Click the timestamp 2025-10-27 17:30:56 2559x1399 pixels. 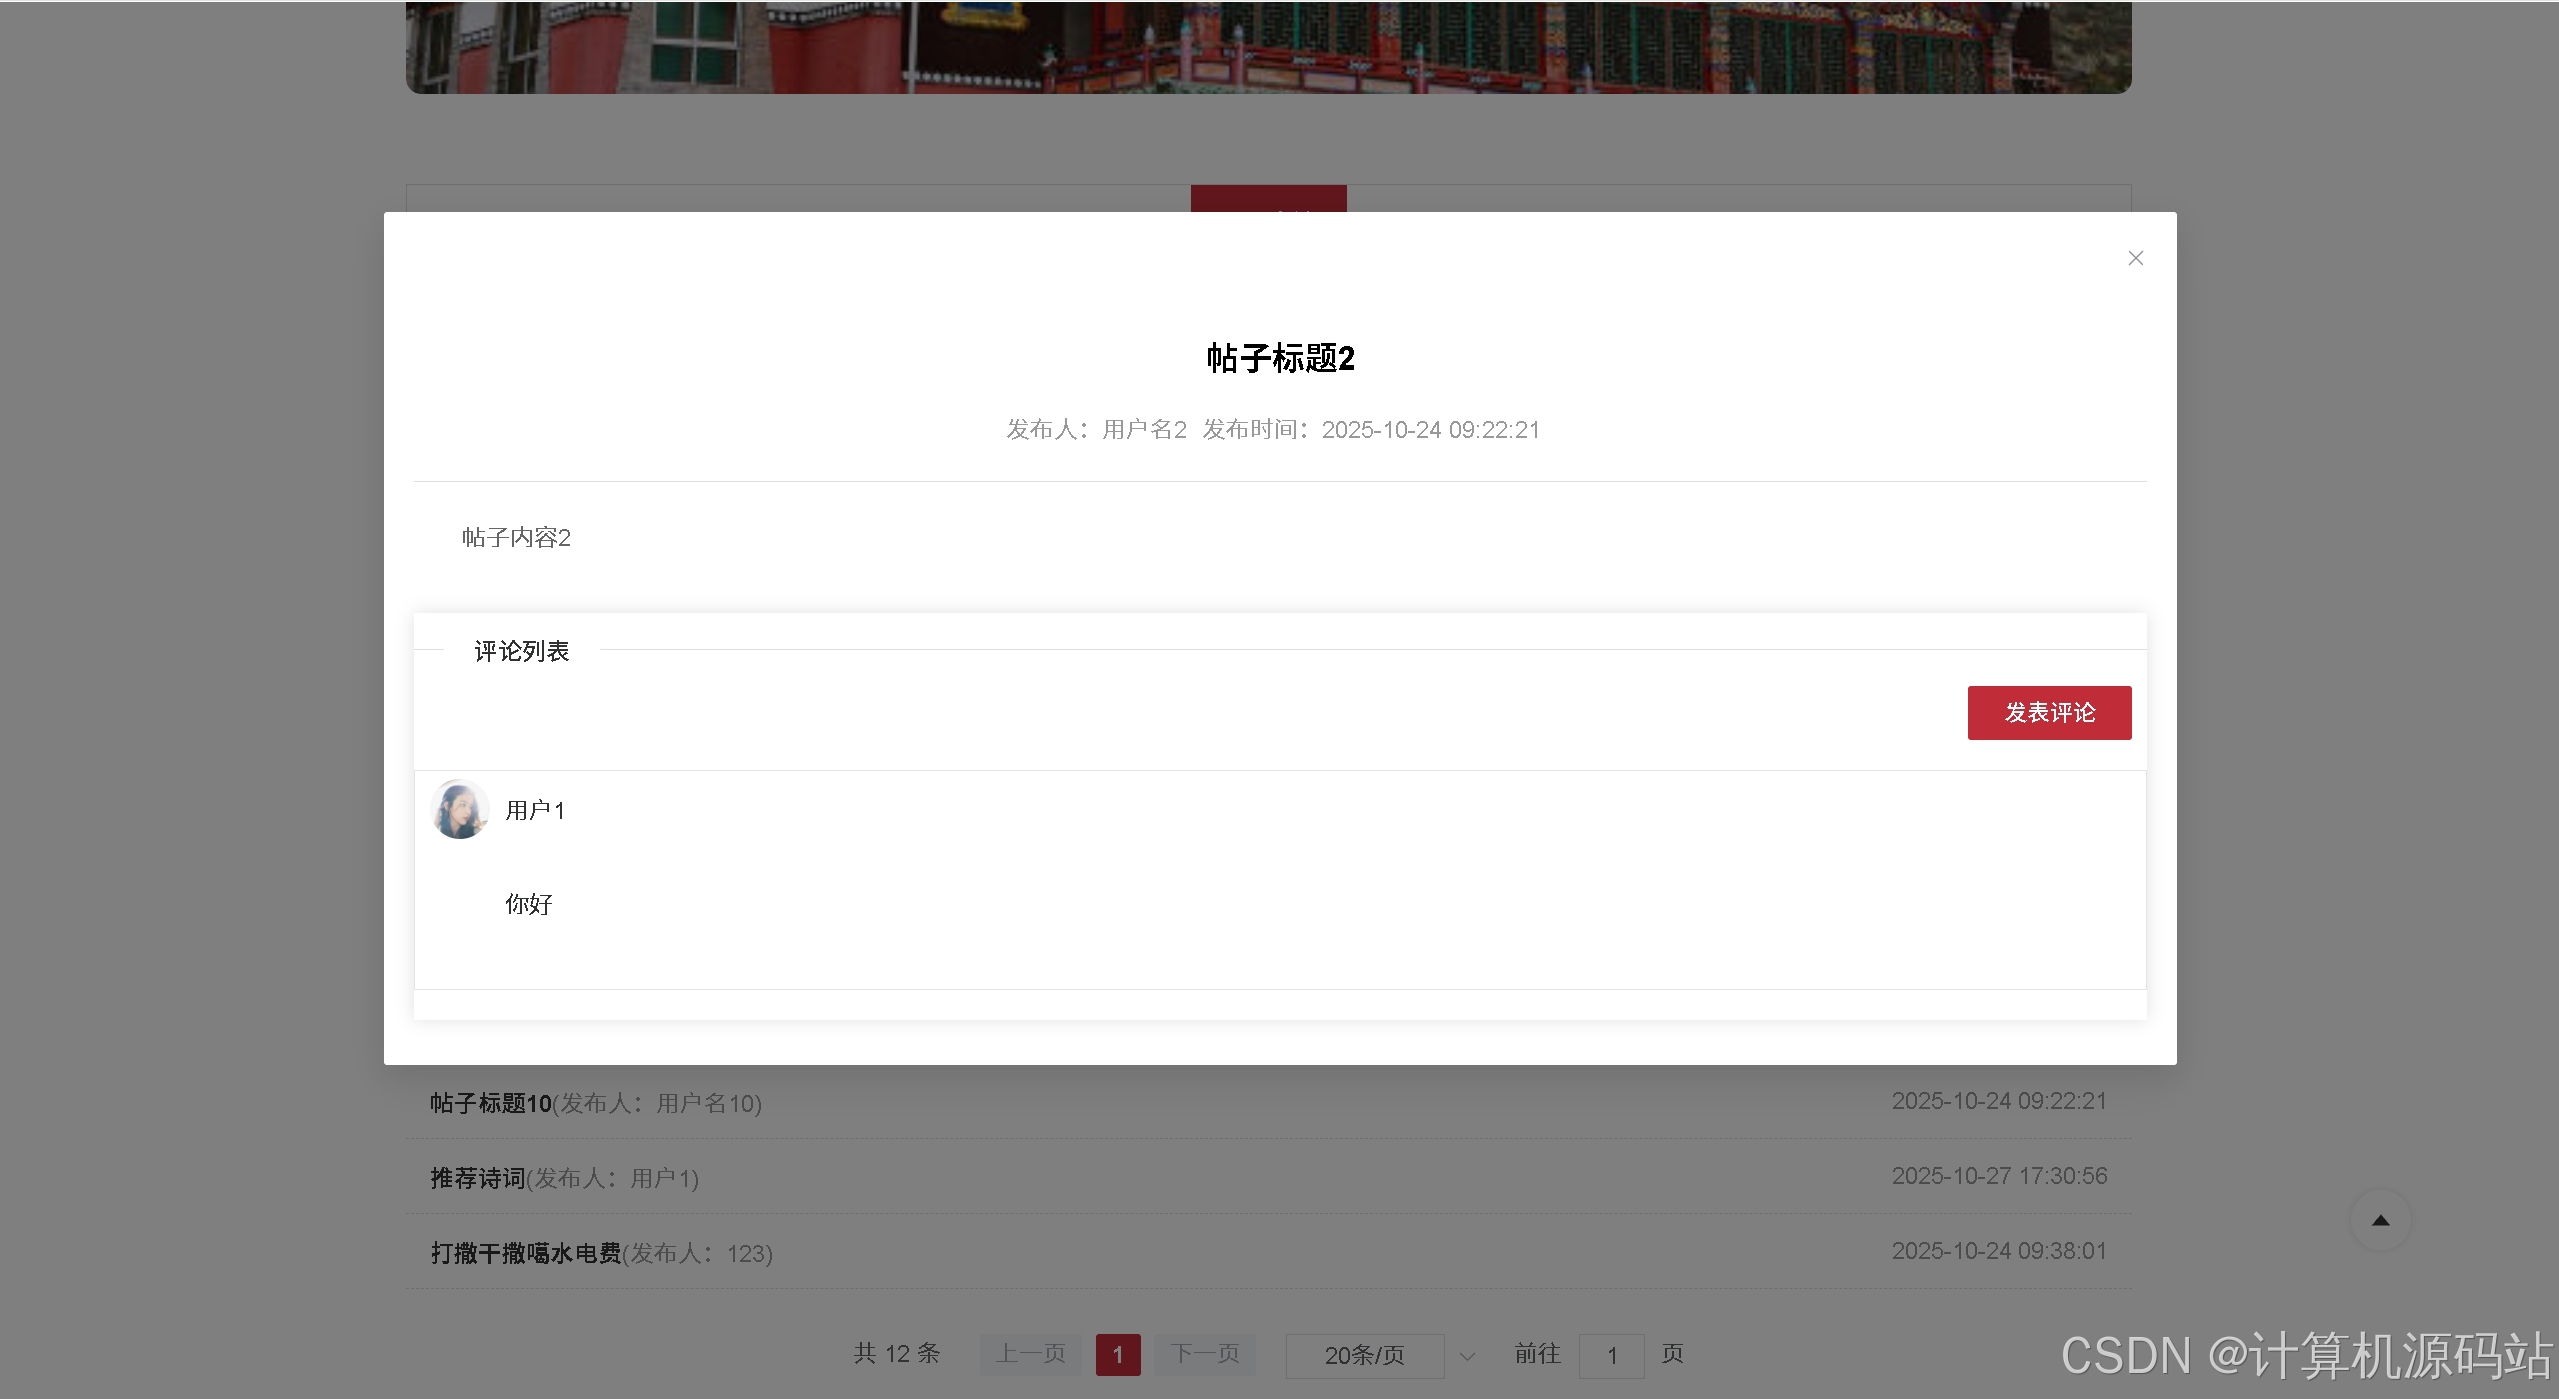tap(1999, 1176)
